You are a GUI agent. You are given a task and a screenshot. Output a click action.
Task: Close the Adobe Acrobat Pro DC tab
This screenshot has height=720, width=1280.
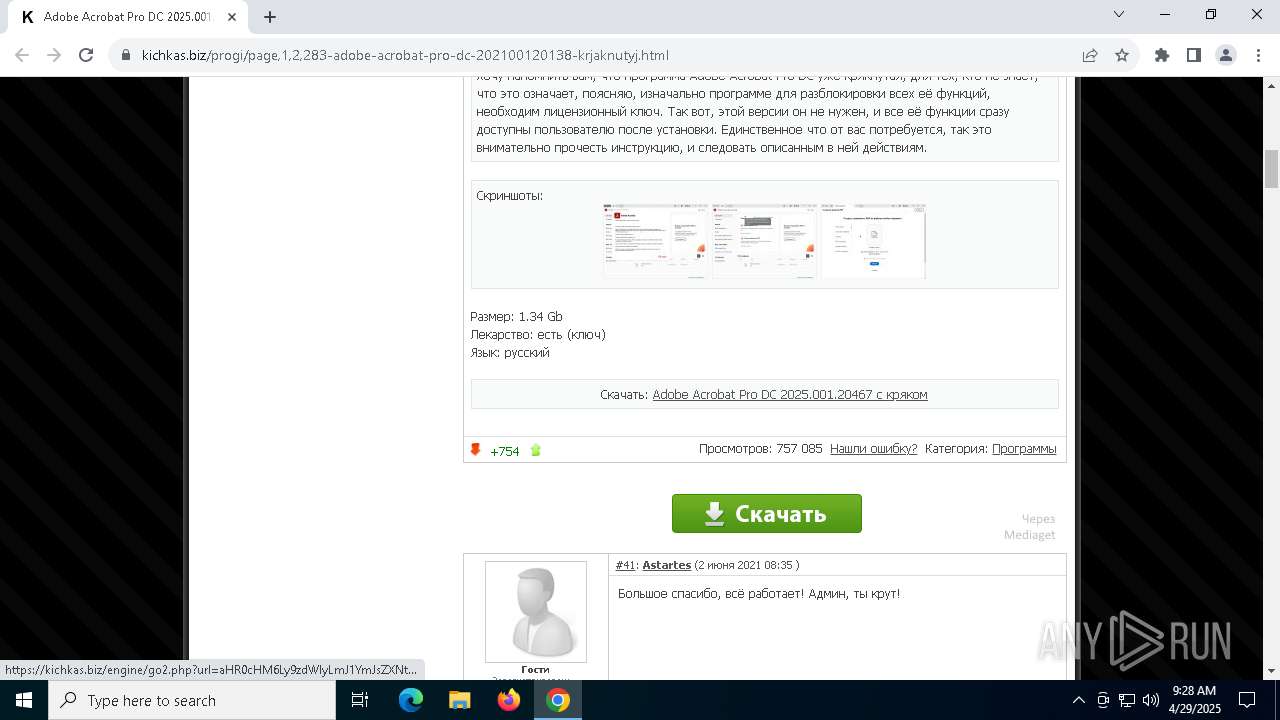click(233, 17)
